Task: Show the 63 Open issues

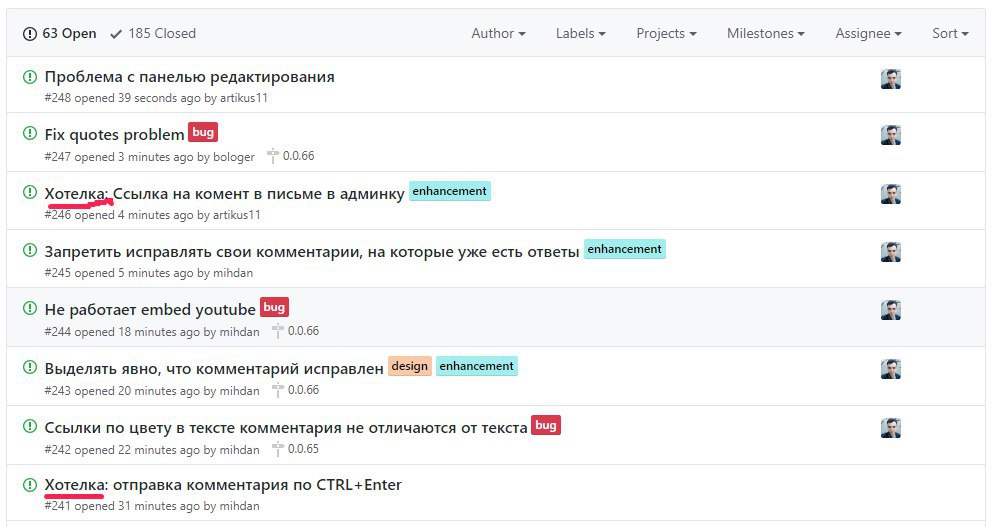Action: coord(59,34)
